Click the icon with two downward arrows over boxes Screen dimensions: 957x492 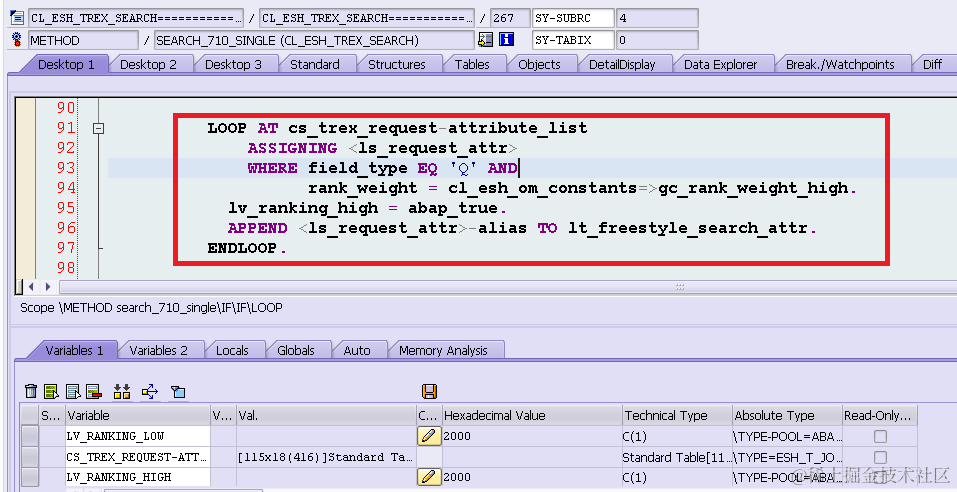[122, 391]
